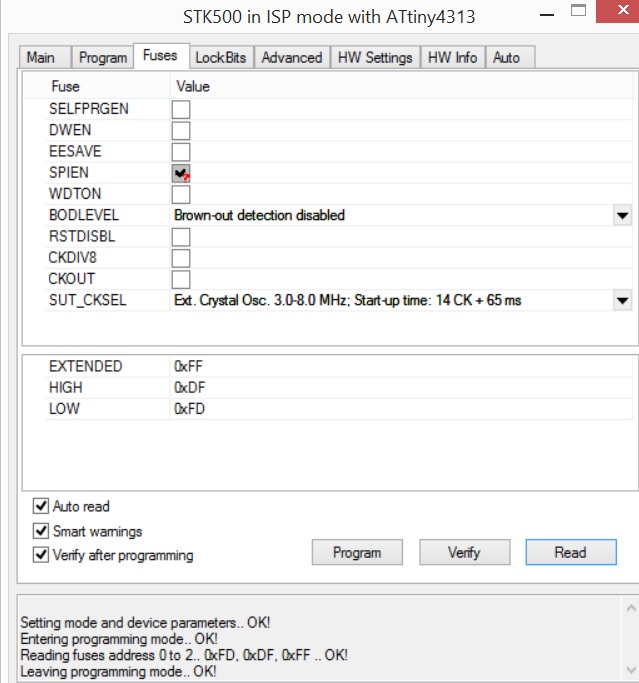Switch to the Auto tab

(x=510, y=57)
